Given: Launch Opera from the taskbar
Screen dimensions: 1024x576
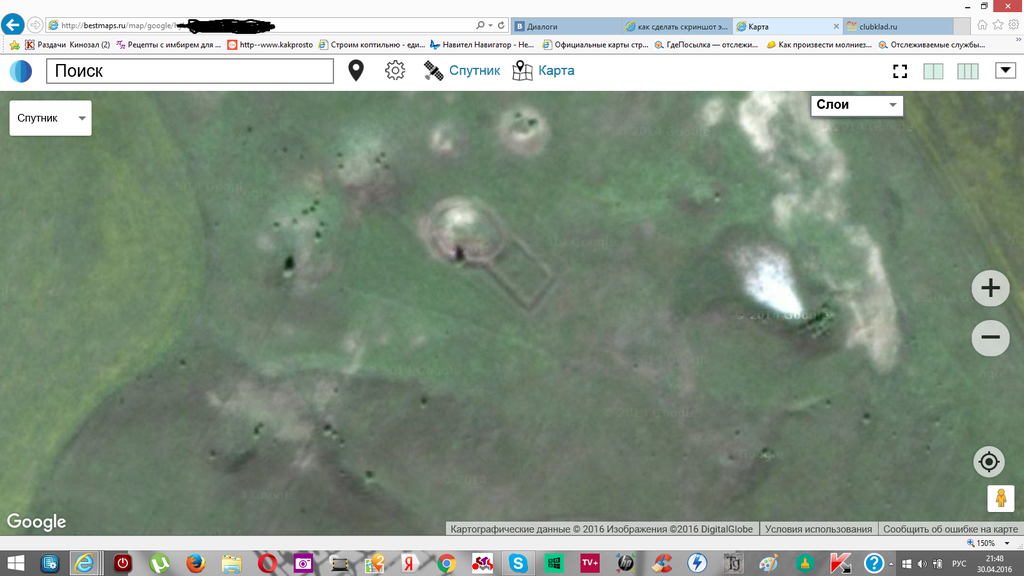Looking at the screenshot, I should tap(267, 563).
